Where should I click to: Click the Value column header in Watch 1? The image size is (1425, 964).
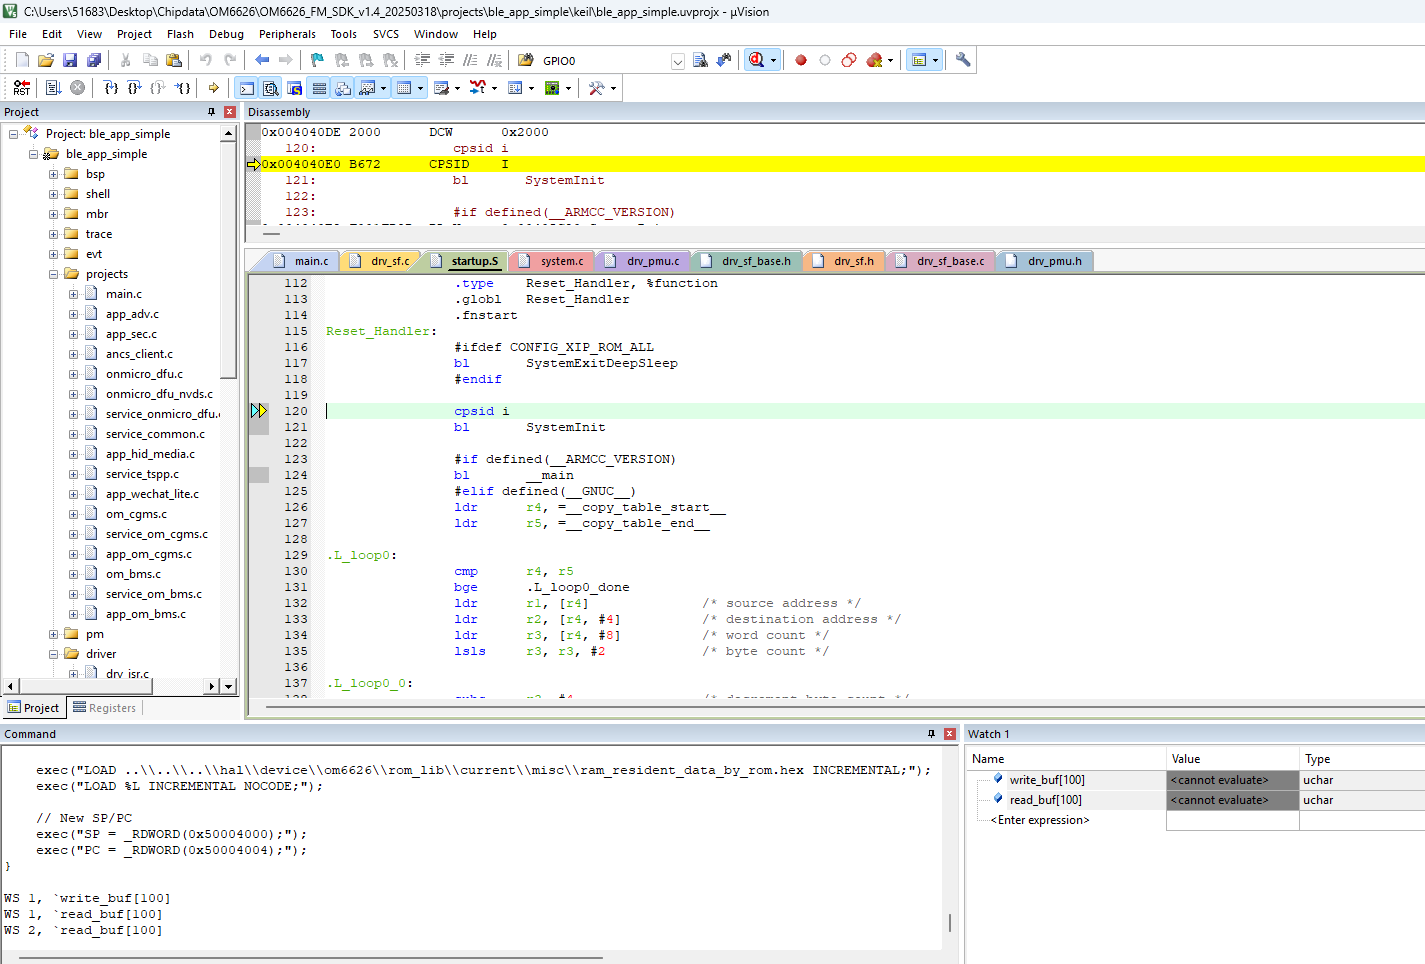click(x=1232, y=759)
